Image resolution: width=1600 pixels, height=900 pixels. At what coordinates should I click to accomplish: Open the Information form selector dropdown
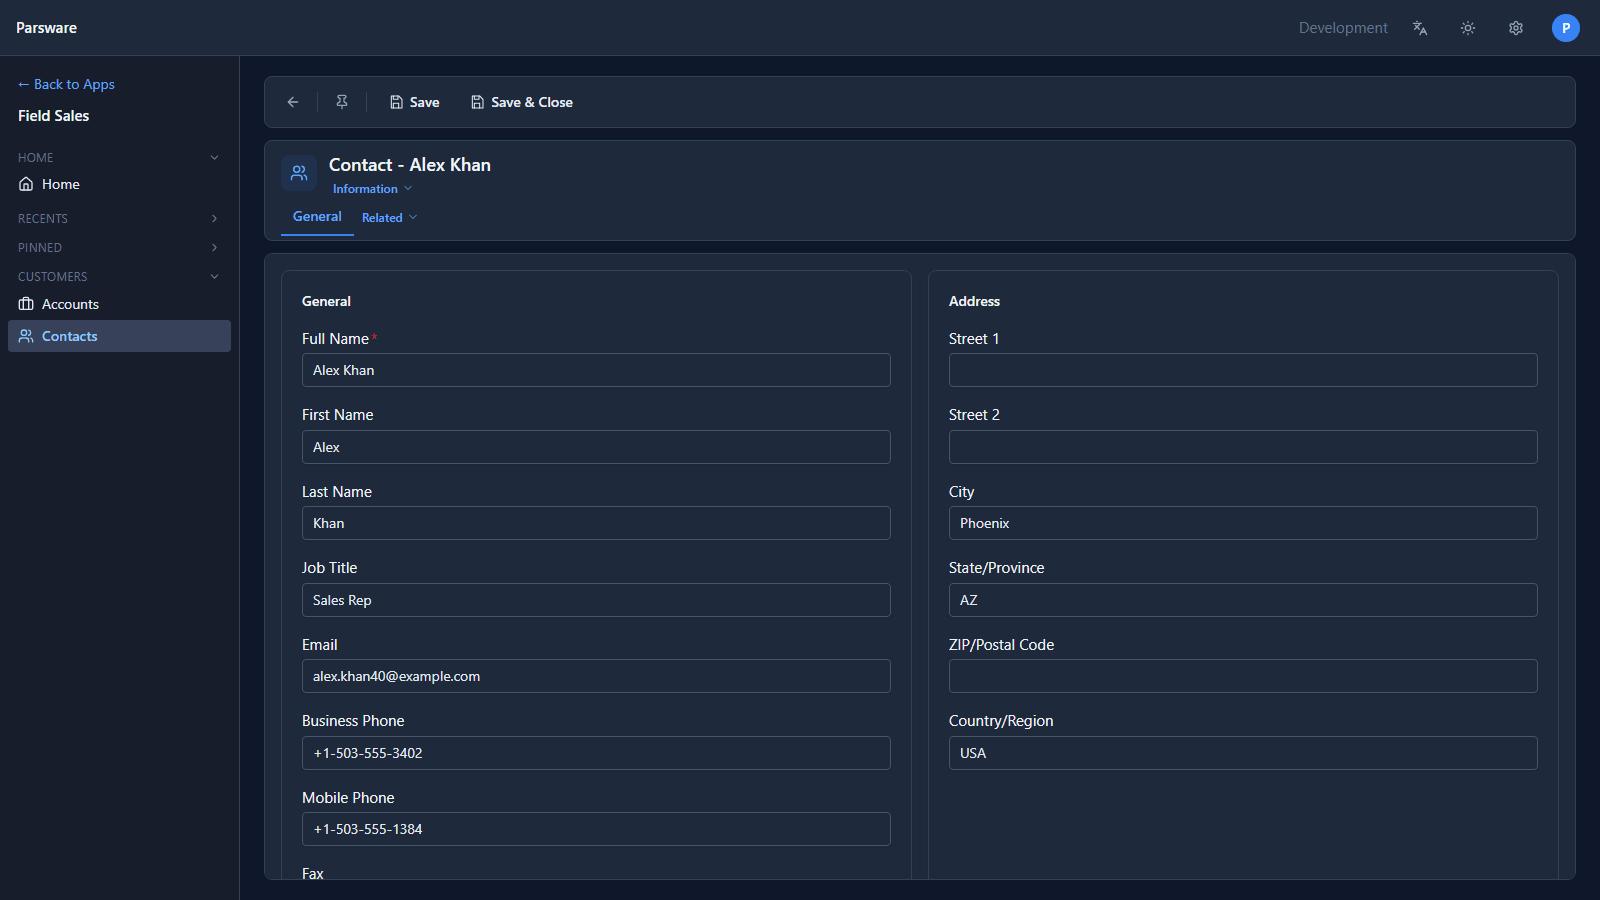(372, 189)
